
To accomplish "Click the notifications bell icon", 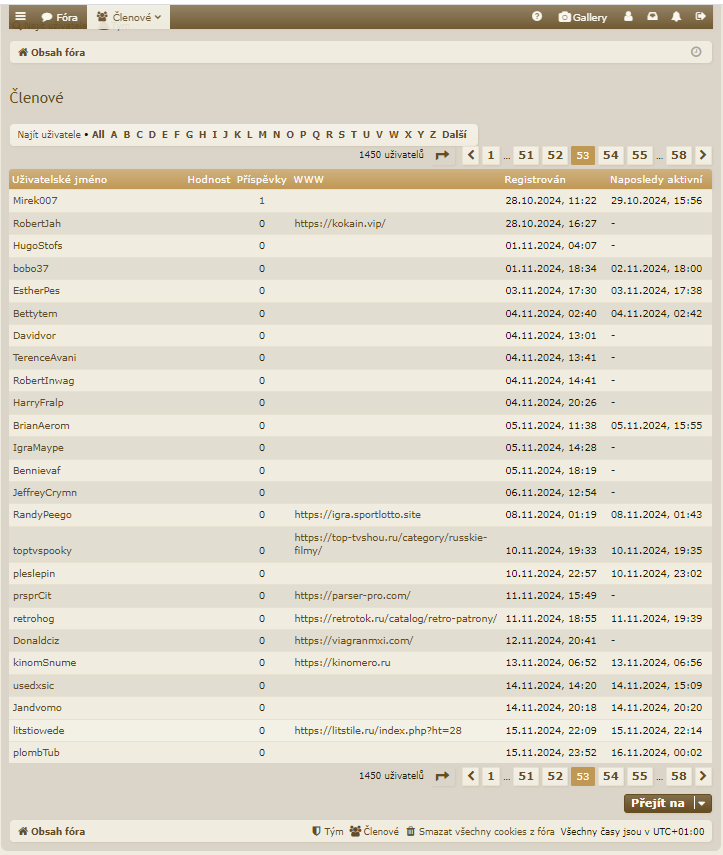I will (676, 17).
